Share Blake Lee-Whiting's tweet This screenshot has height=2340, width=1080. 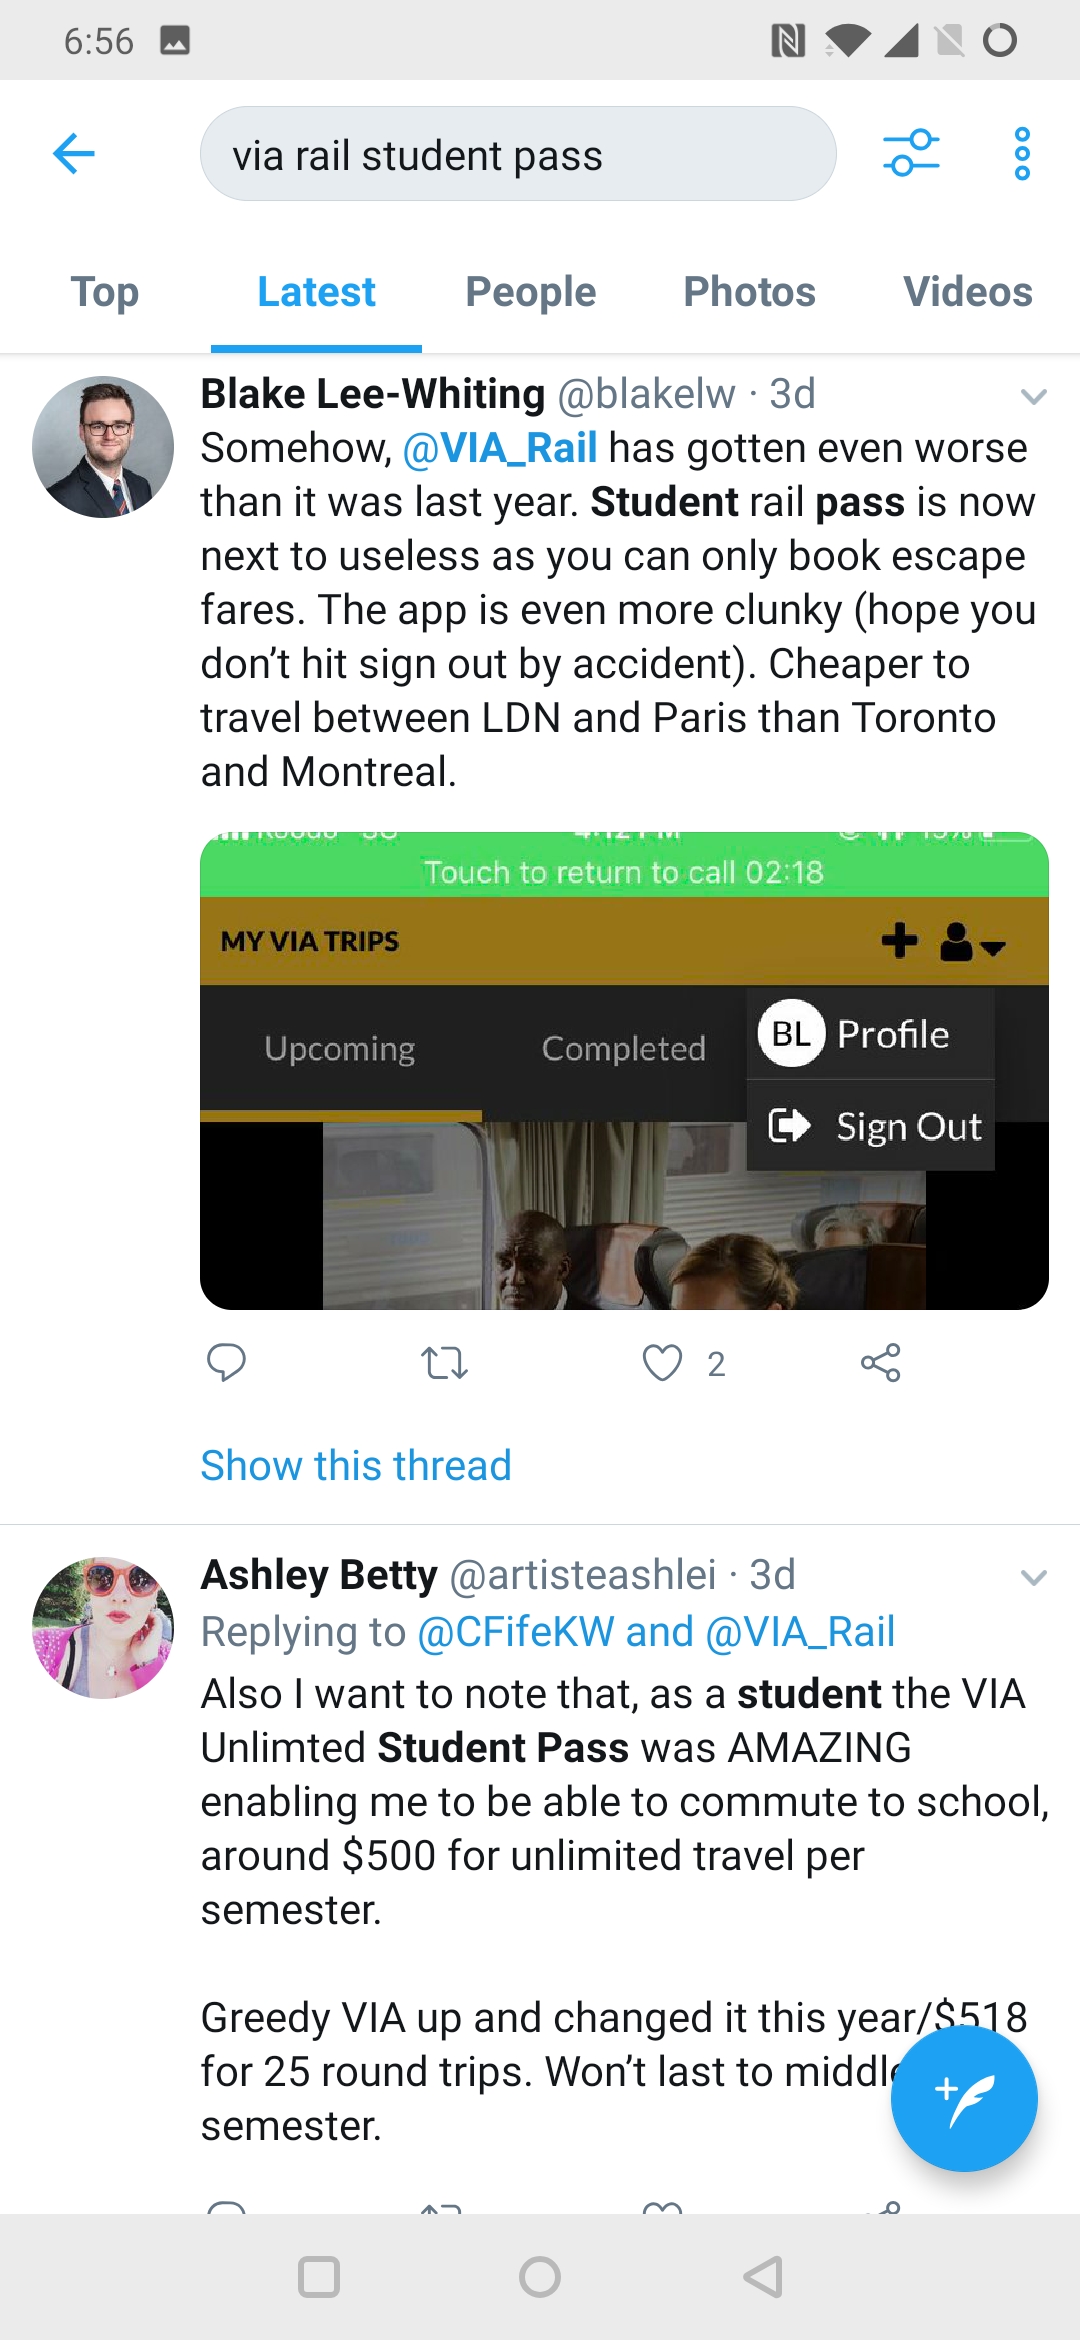(880, 1363)
